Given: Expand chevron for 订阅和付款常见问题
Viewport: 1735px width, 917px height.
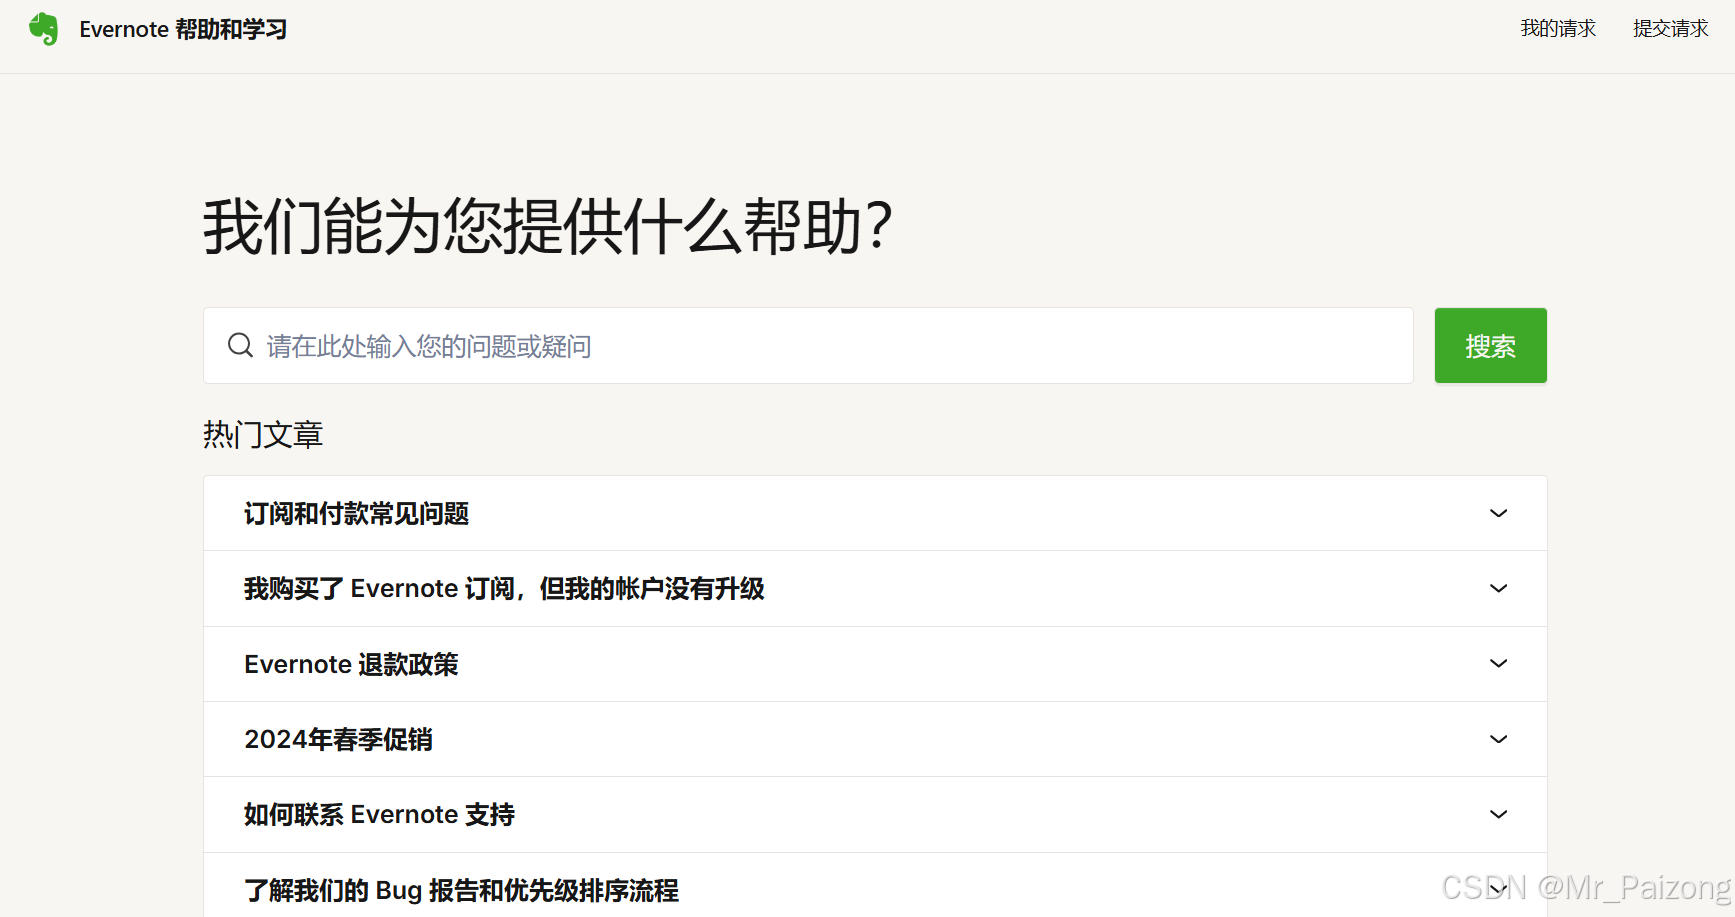Looking at the screenshot, I should pyautogui.click(x=1498, y=513).
